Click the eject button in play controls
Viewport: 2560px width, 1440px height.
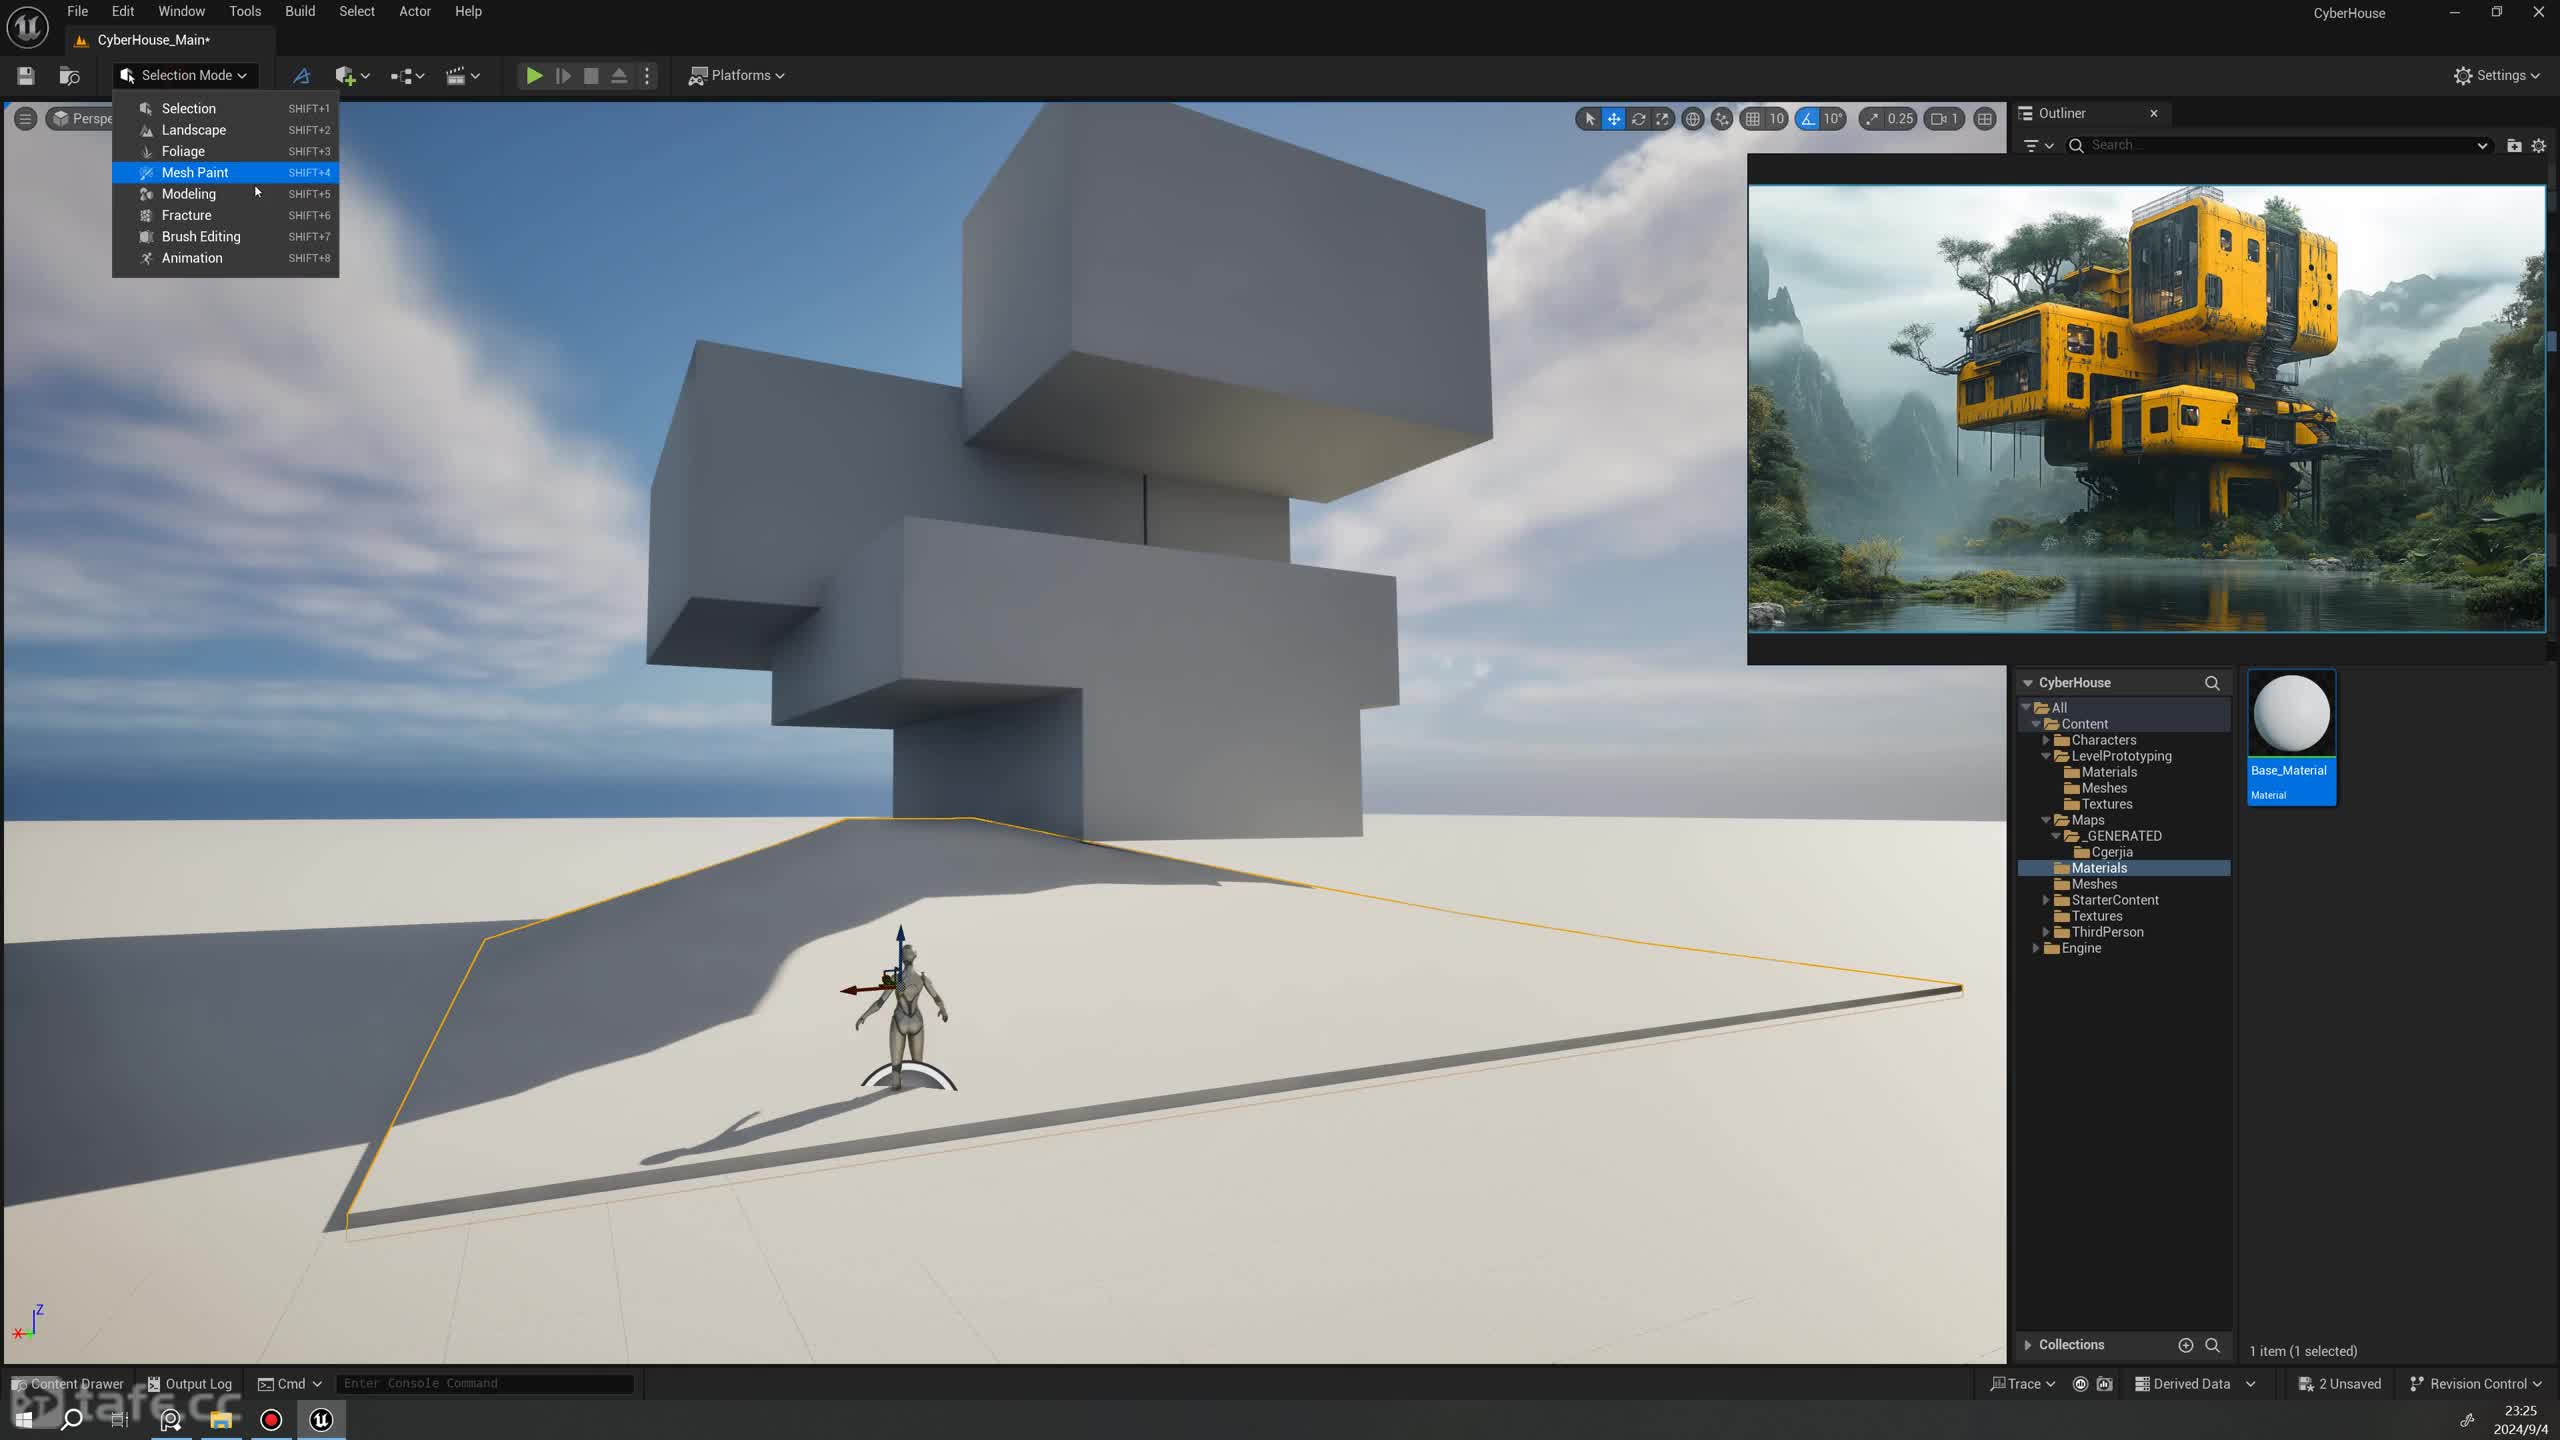tap(619, 76)
